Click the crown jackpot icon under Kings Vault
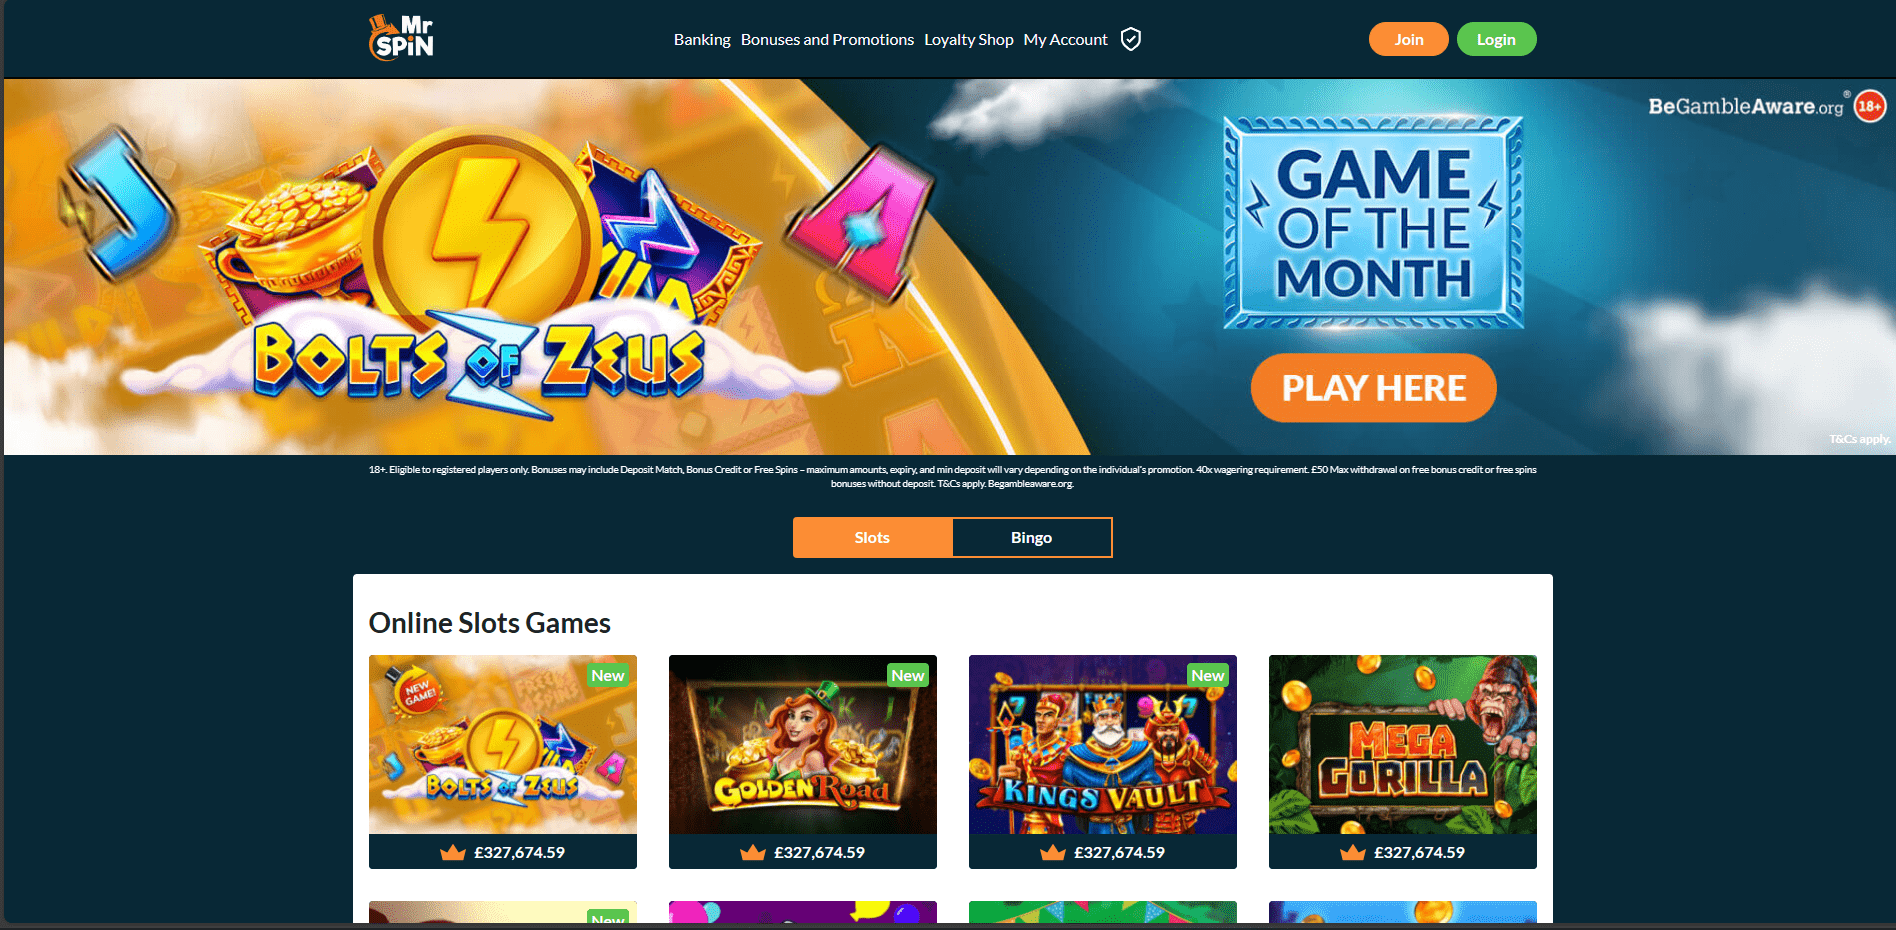This screenshot has height=930, width=1896. tap(1053, 852)
